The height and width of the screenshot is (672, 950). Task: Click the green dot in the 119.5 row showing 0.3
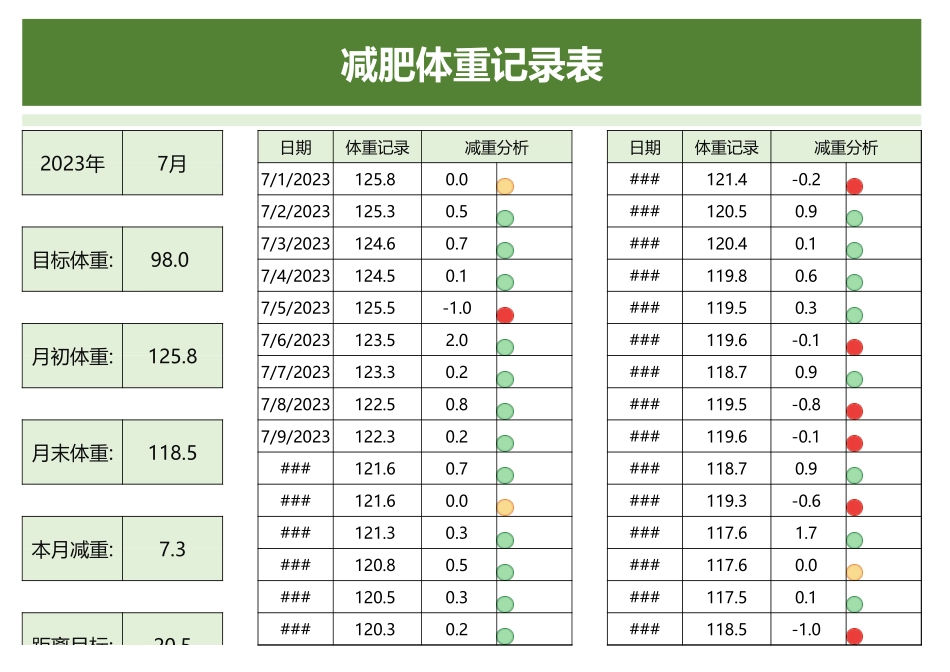[855, 315]
